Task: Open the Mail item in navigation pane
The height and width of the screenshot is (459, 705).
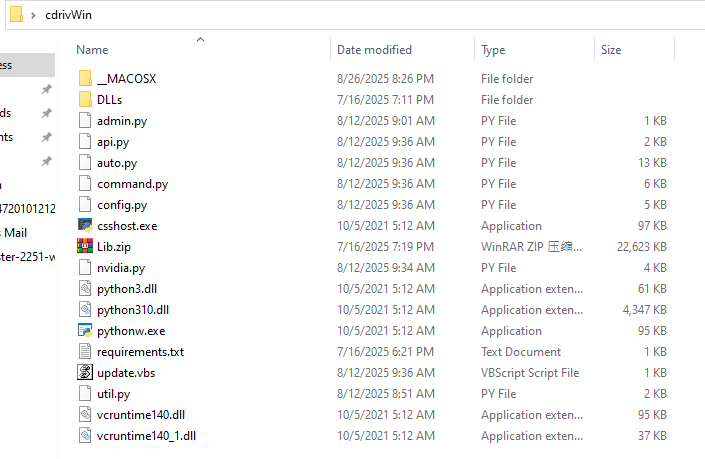Action: [12, 232]
